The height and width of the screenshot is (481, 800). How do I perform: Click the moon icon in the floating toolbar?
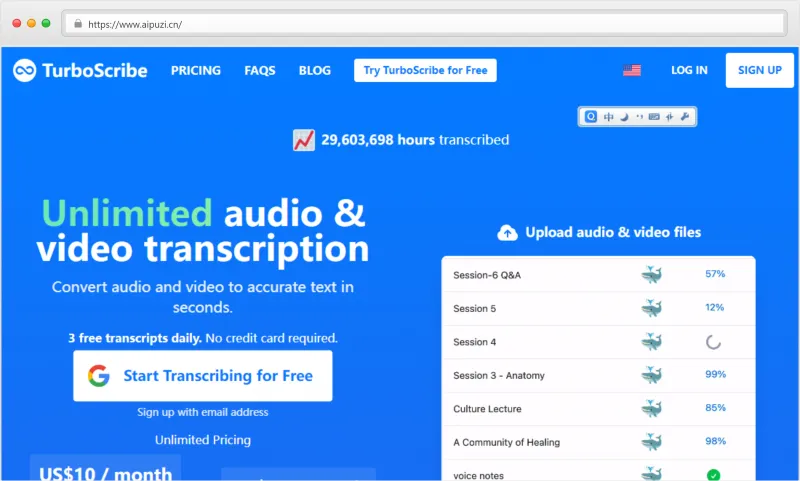tap(624, 117)
